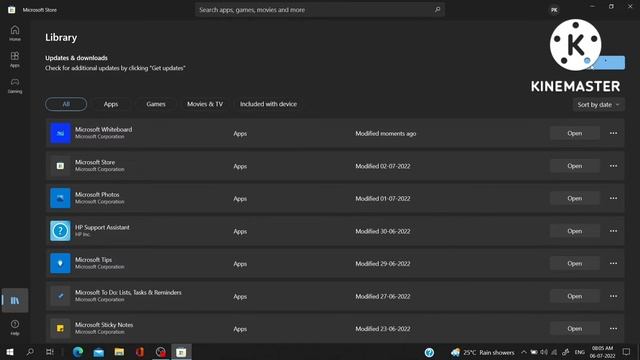640x360 pixels.
Task: Click the Microsoft To Do app icon
Action: (x=60, y=296)
